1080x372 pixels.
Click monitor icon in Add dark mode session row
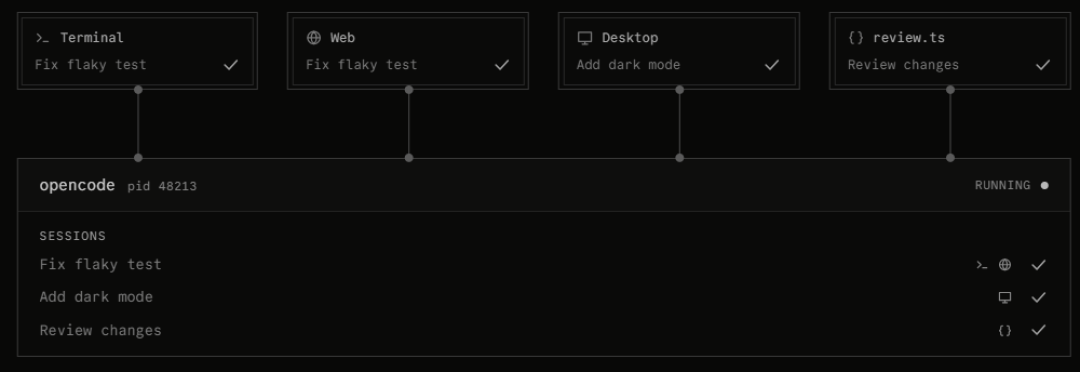click(1005, 298)
